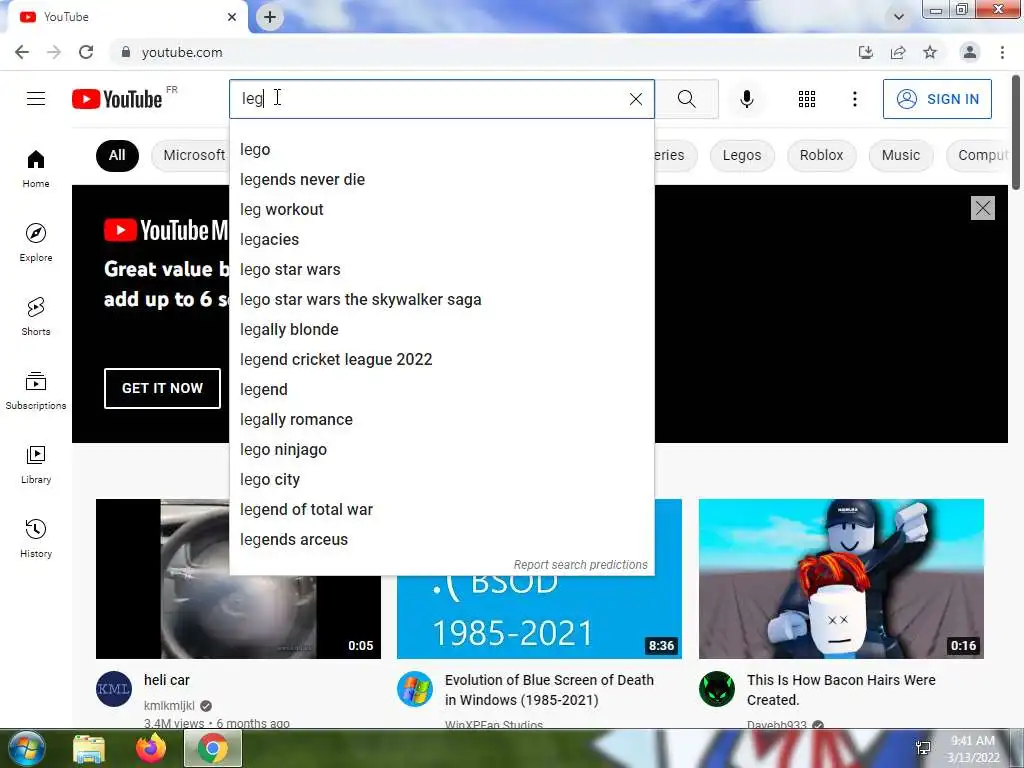Choose suggestion 'legend of total war'
This screenshot has height=768, width=1024.
tap(441, 510)
